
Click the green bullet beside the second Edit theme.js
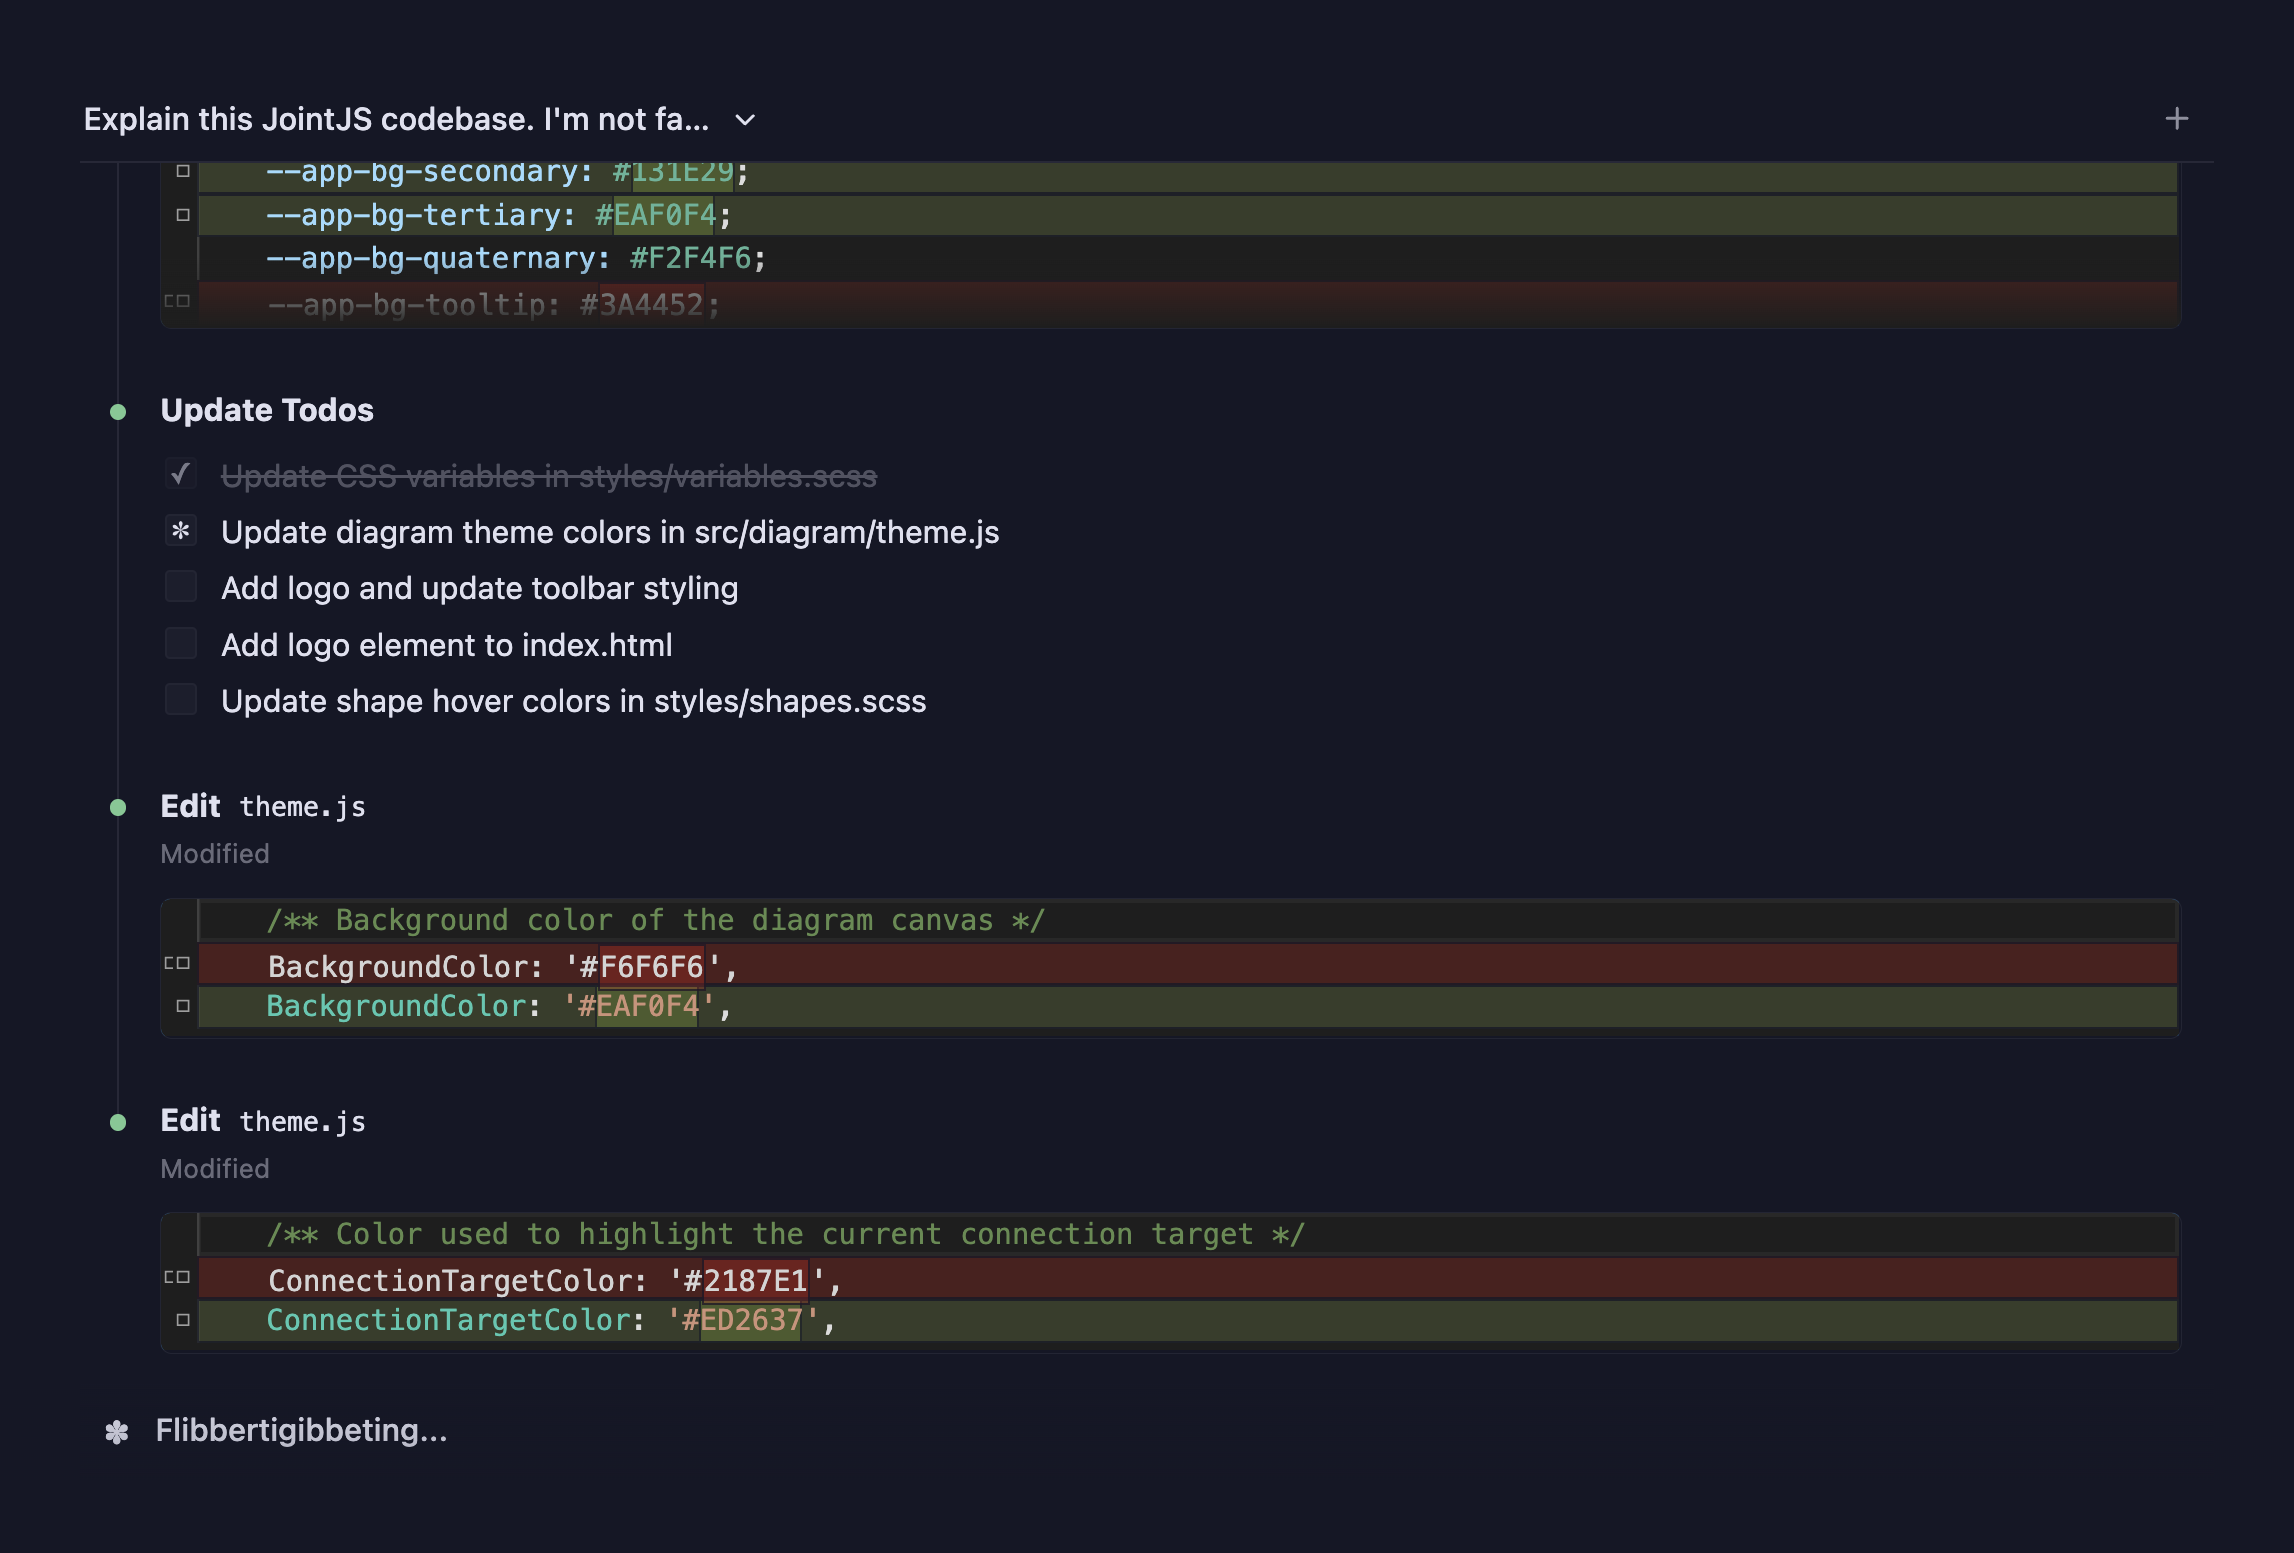tap(118, 1123)
